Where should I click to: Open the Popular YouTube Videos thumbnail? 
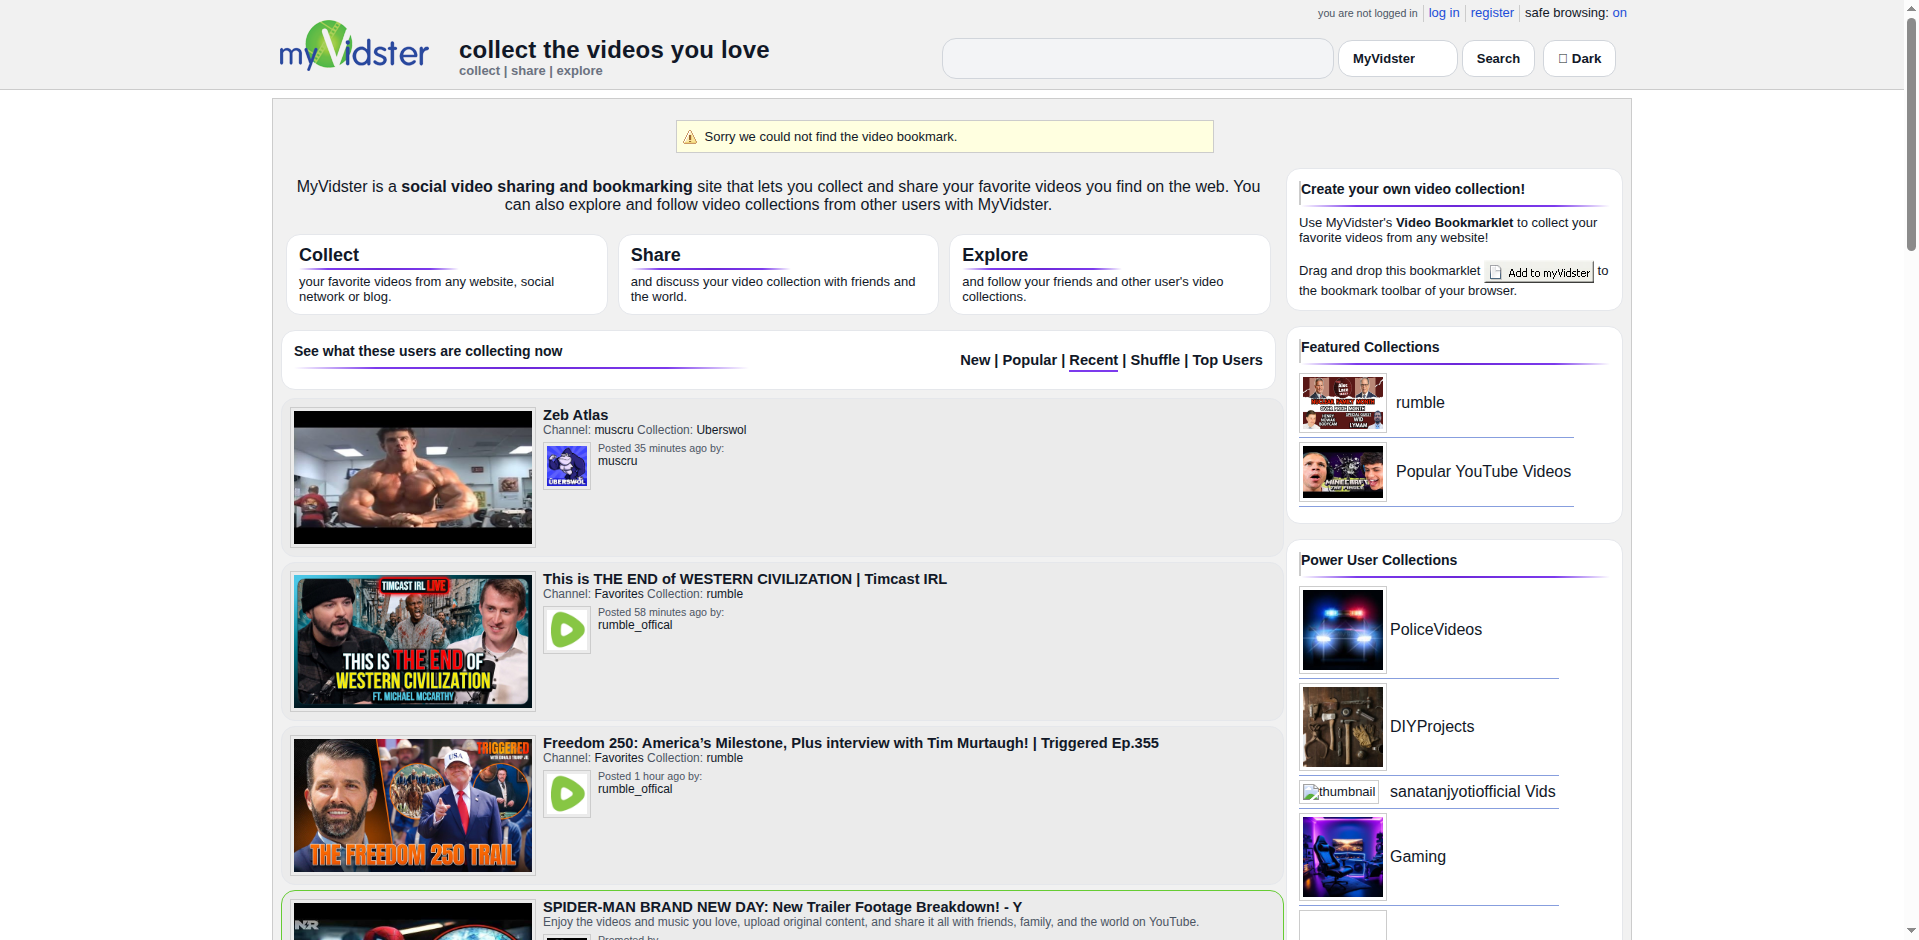pyautogui.click(x=1343, y=472)
